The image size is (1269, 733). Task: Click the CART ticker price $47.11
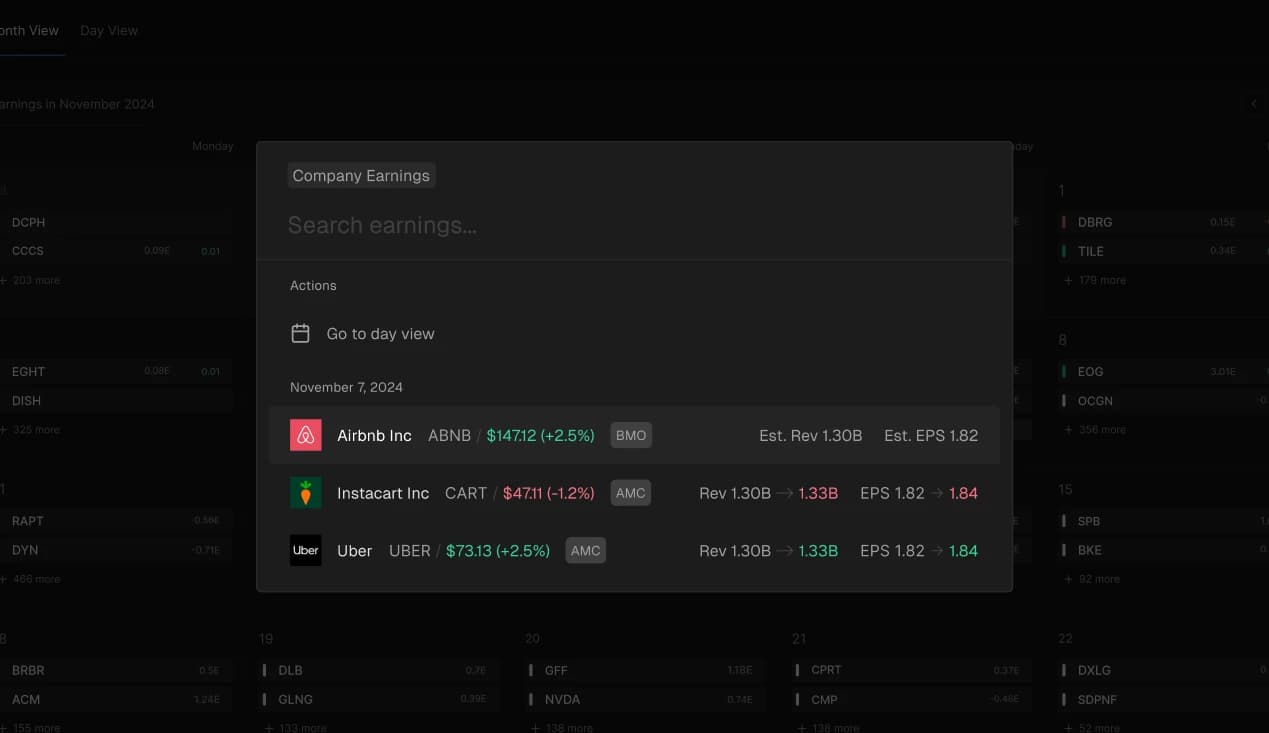(x=548, y=493)
